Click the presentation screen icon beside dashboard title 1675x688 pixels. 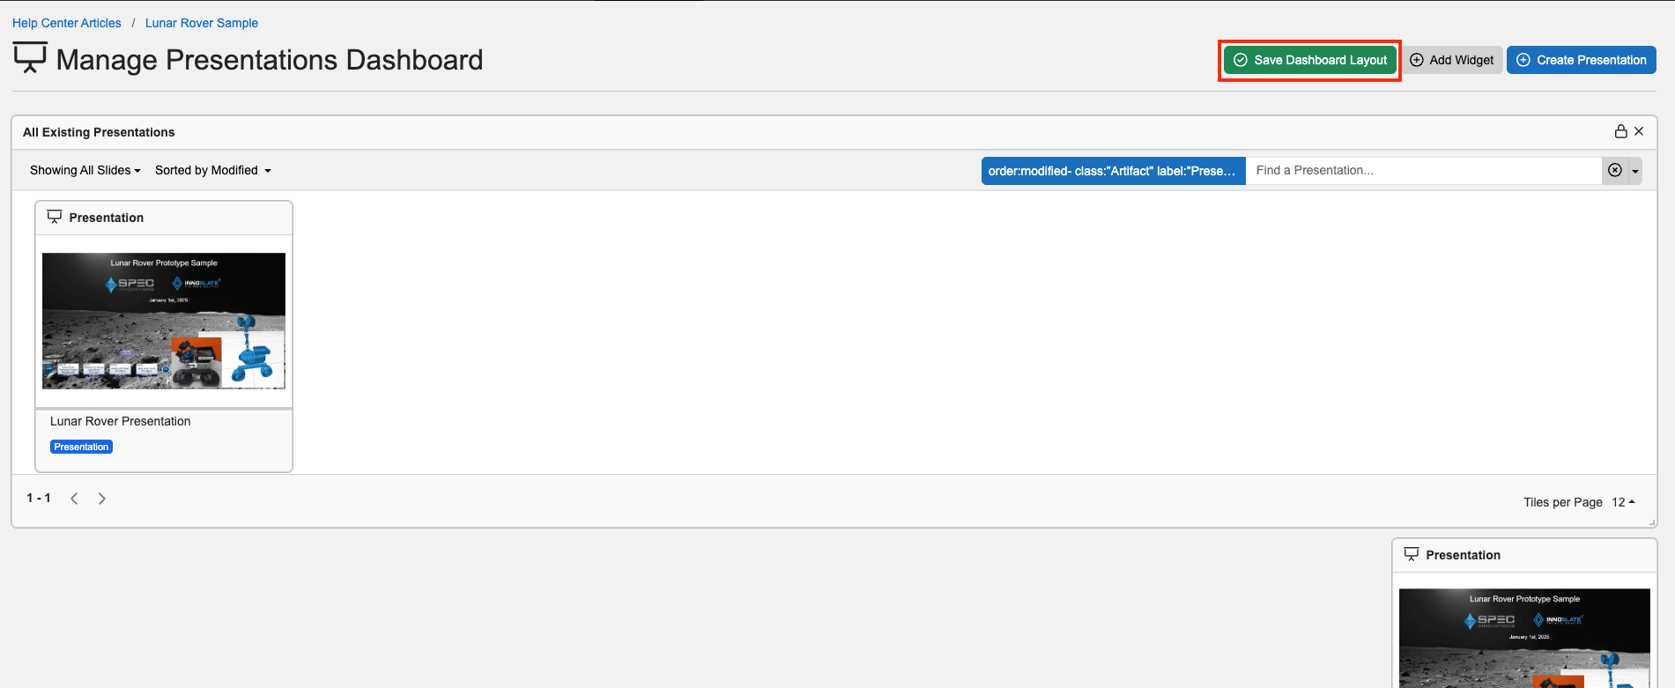pyautogui.click(x=30, y=58)
